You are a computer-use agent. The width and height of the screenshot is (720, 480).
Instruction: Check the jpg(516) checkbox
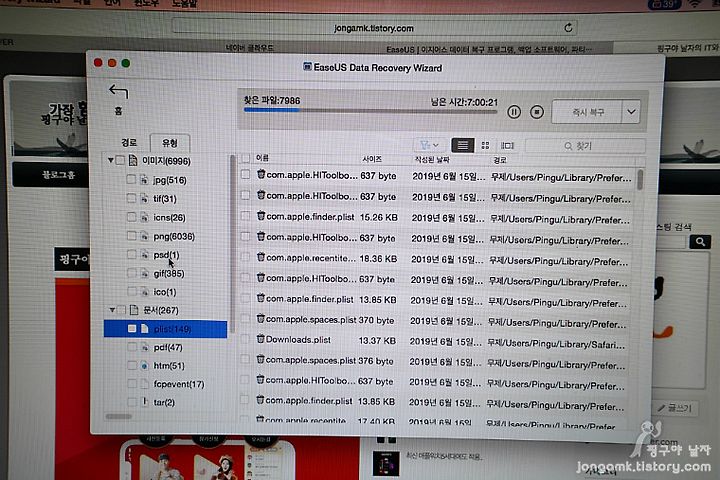(x=131, y=179)
